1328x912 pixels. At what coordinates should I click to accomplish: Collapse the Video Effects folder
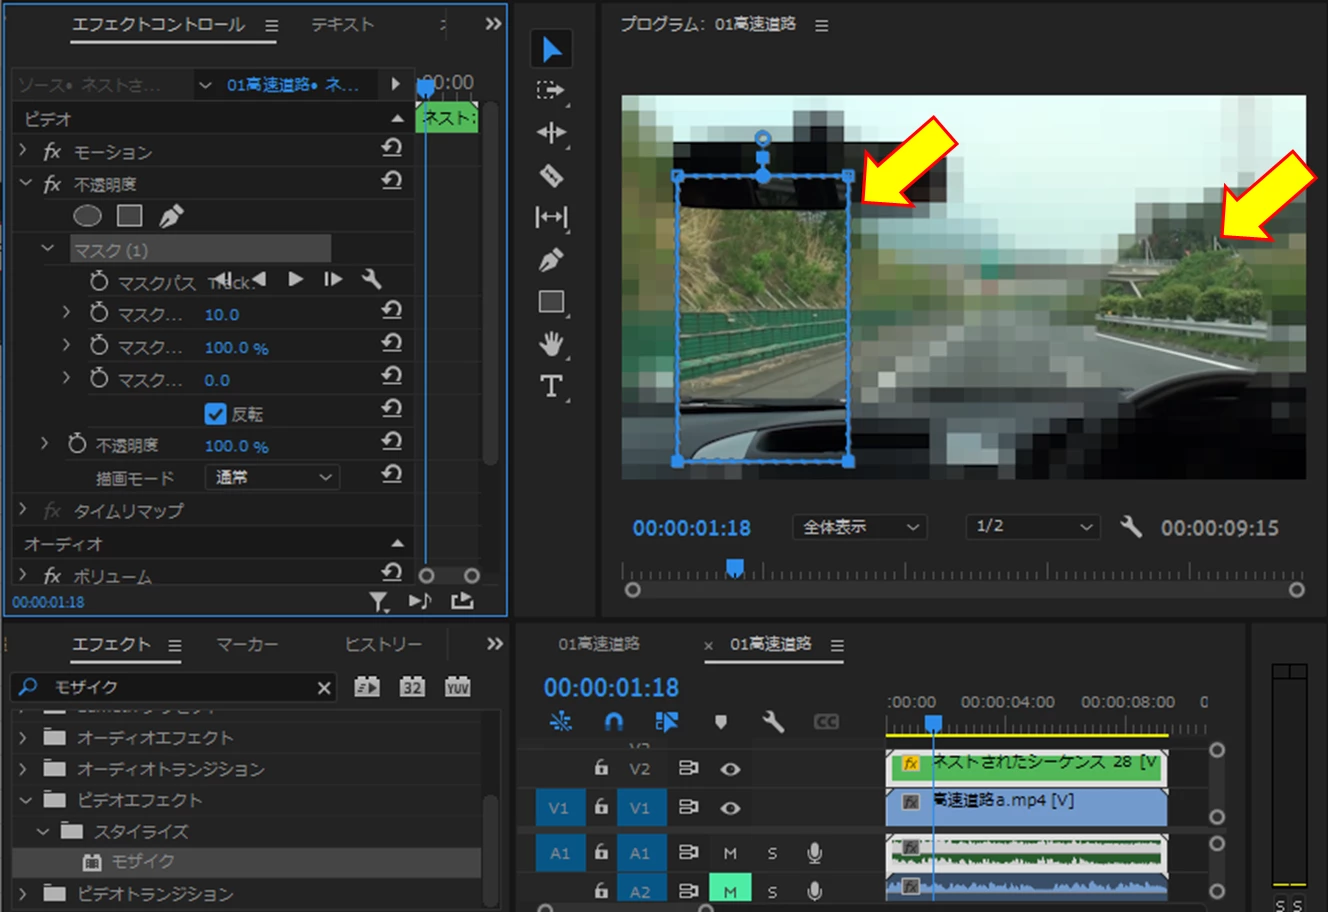26,800
